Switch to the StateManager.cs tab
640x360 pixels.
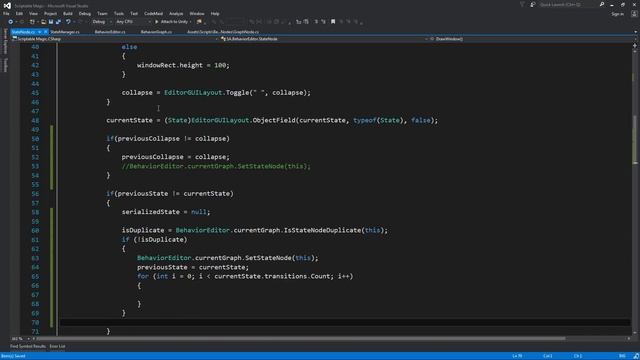(65, 32)
